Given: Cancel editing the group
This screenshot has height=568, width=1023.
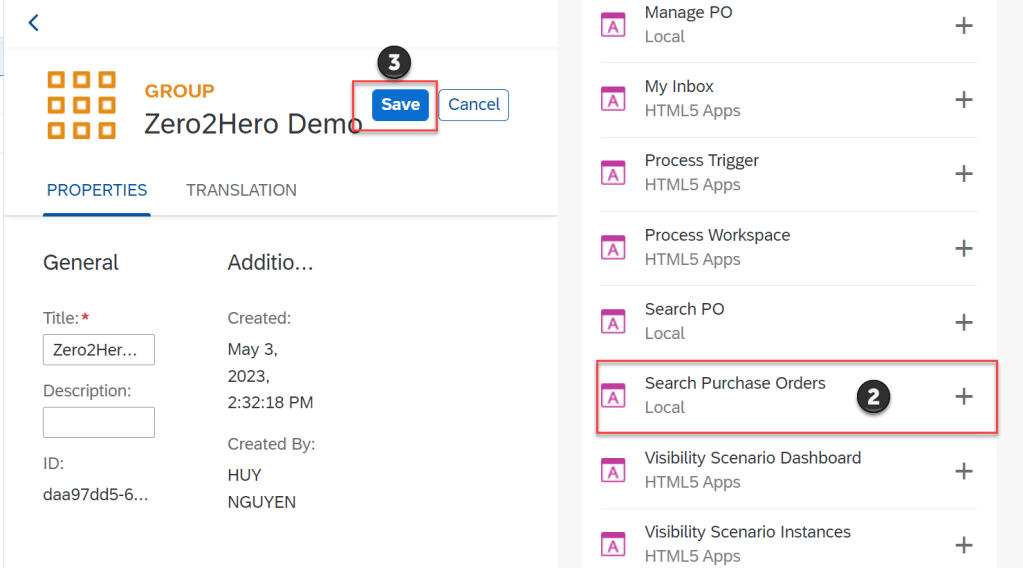Looking at the screenshot, I should pyautogui.click(x=473, y=105).
